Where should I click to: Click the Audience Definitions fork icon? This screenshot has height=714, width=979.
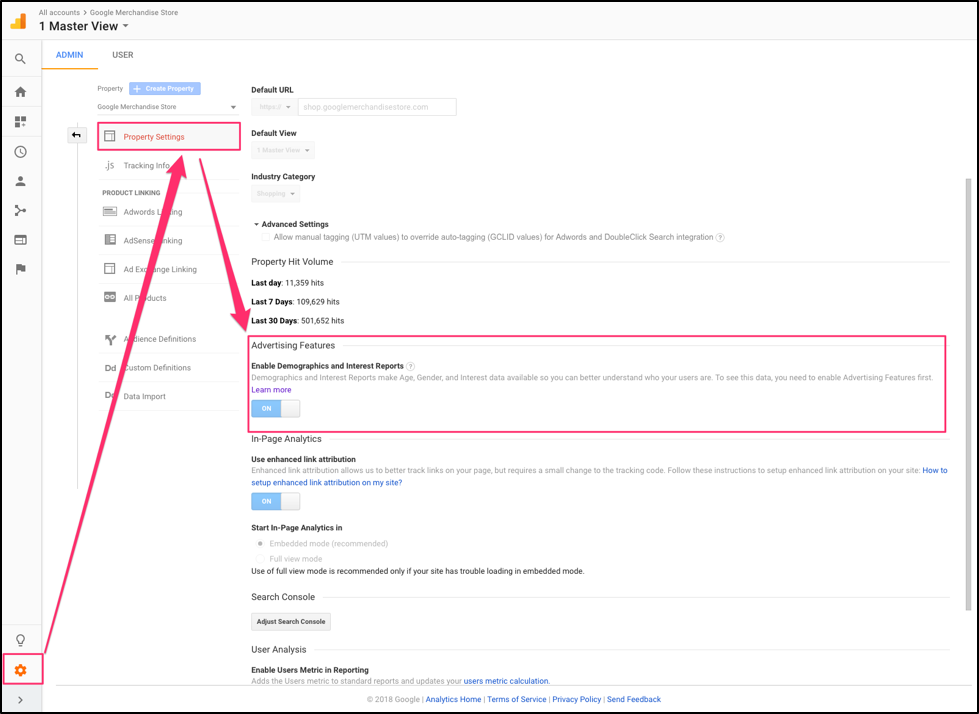click(x=111, y=340)
